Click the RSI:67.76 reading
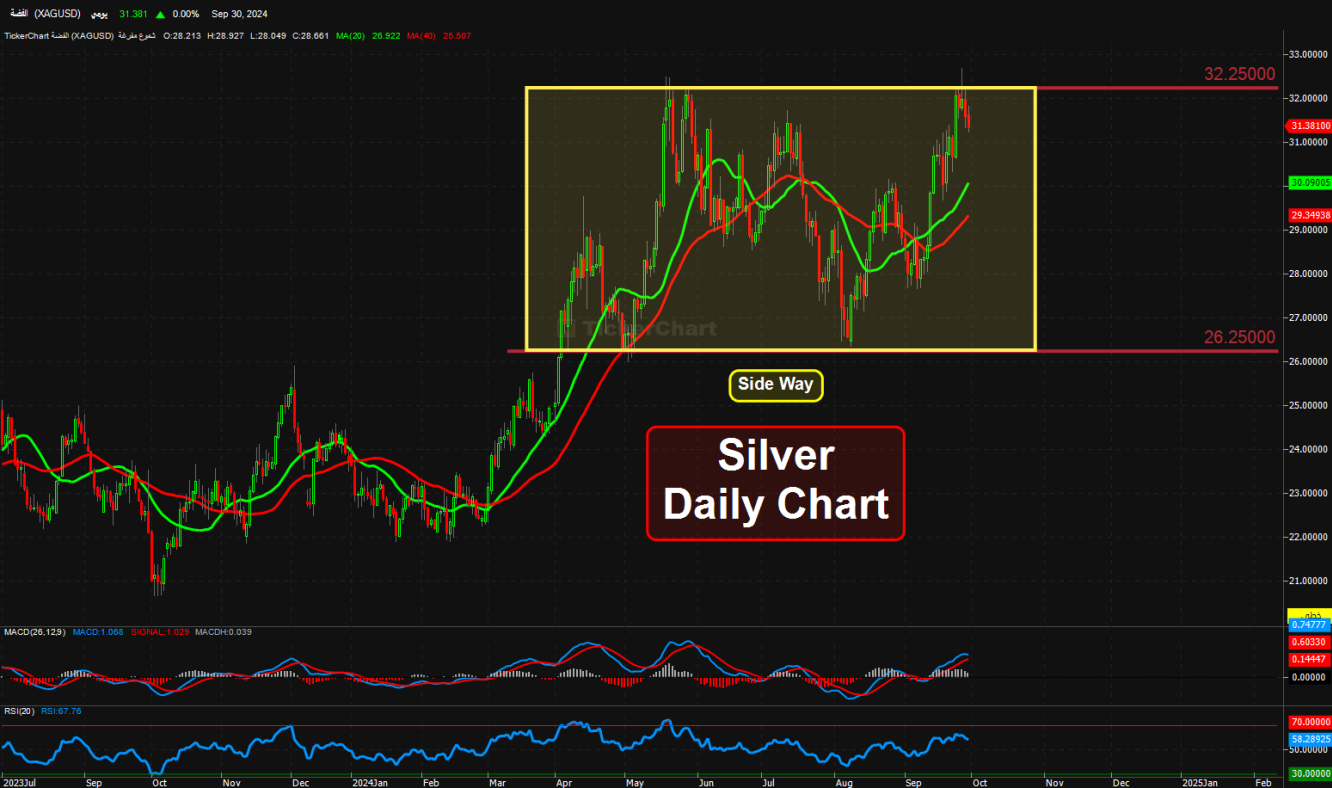Image resolution: width=1332 pixels, height=788 pixels. pos(61,711)
